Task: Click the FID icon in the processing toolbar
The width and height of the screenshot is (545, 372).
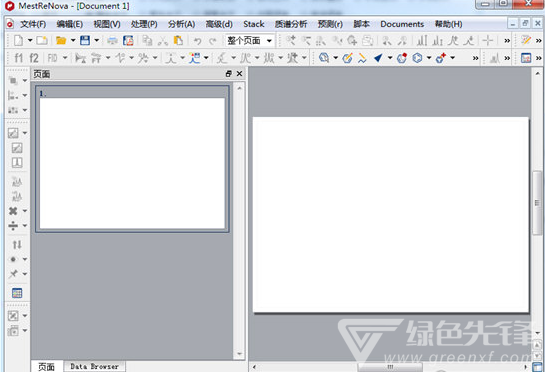Action: tap(52, 58)
